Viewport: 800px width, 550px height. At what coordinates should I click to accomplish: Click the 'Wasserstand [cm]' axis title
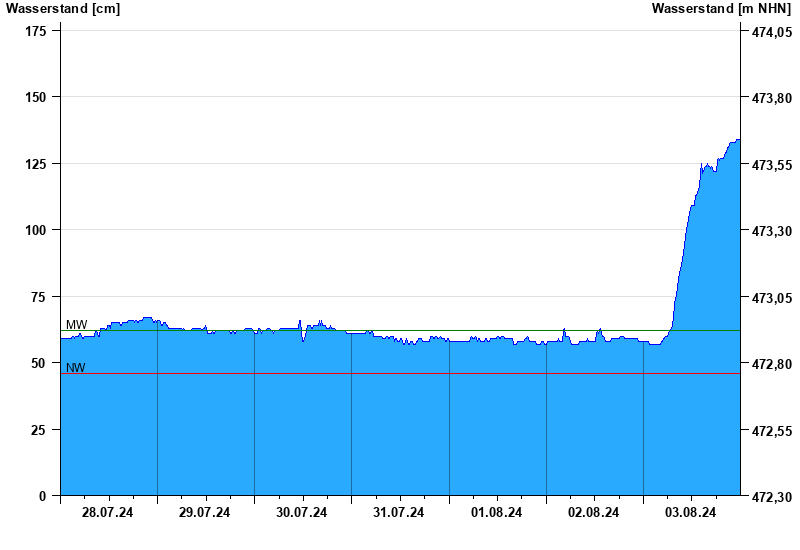point(62,9)
